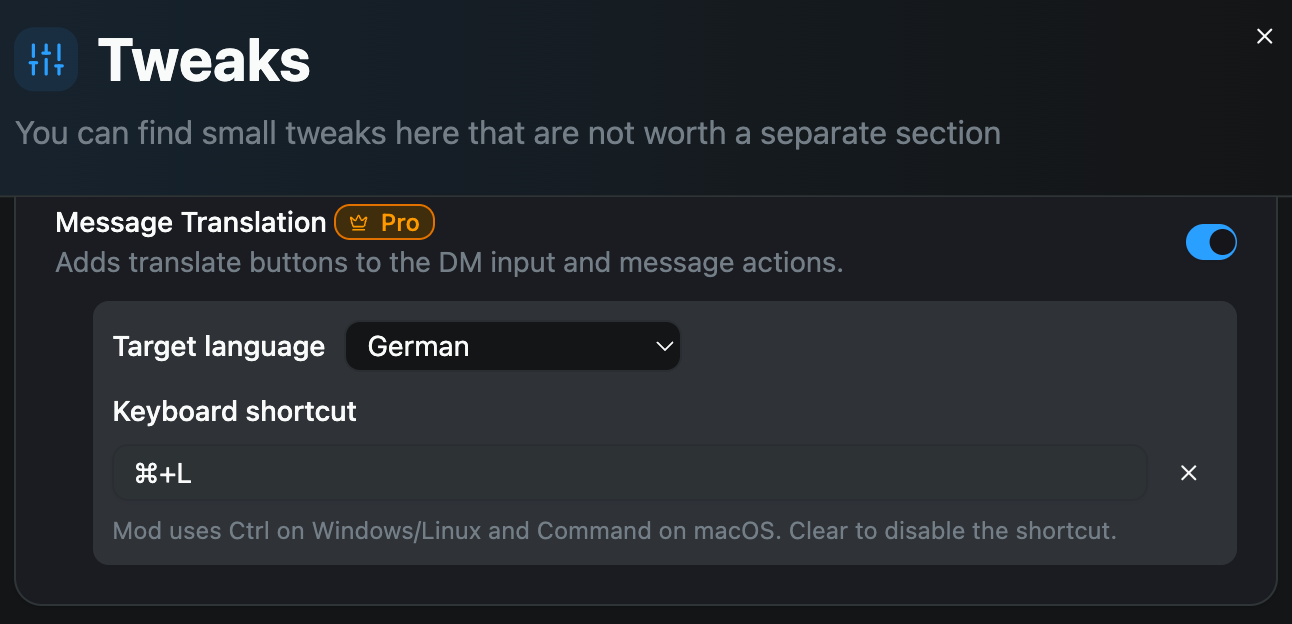Screen dimensions: 1292x624
Task: Expand the language selection menu showing German
Action: click(512, 346)
